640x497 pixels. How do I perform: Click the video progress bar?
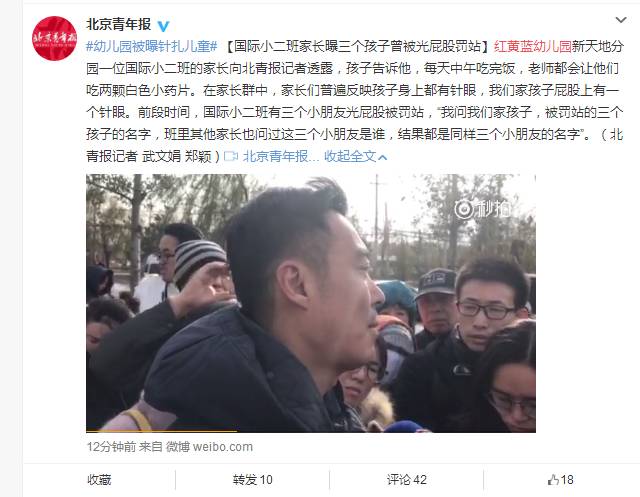click(x=311, y=431)
